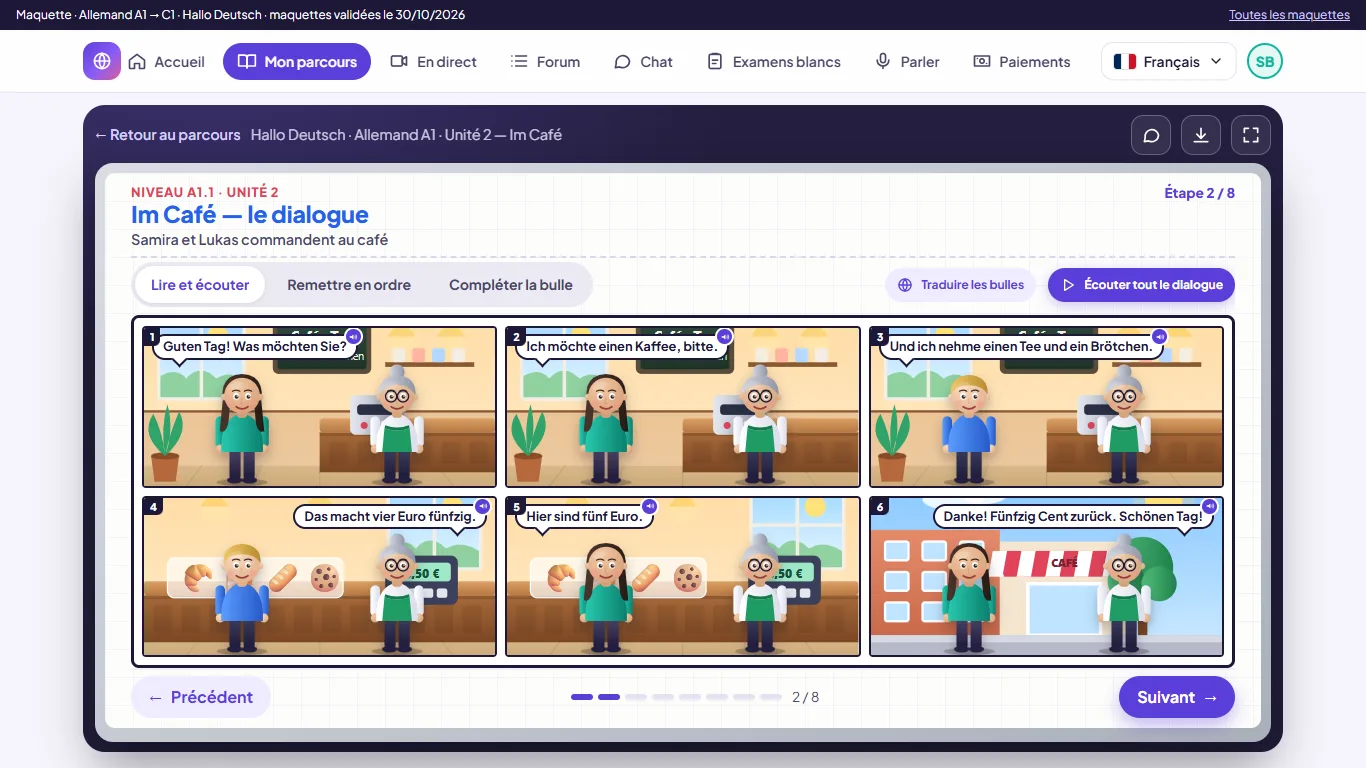The image size is (1366, 768).
Task: Start Écouter tout le dialogue playback
Action: pyautogui.click(x=1141, y=285)
